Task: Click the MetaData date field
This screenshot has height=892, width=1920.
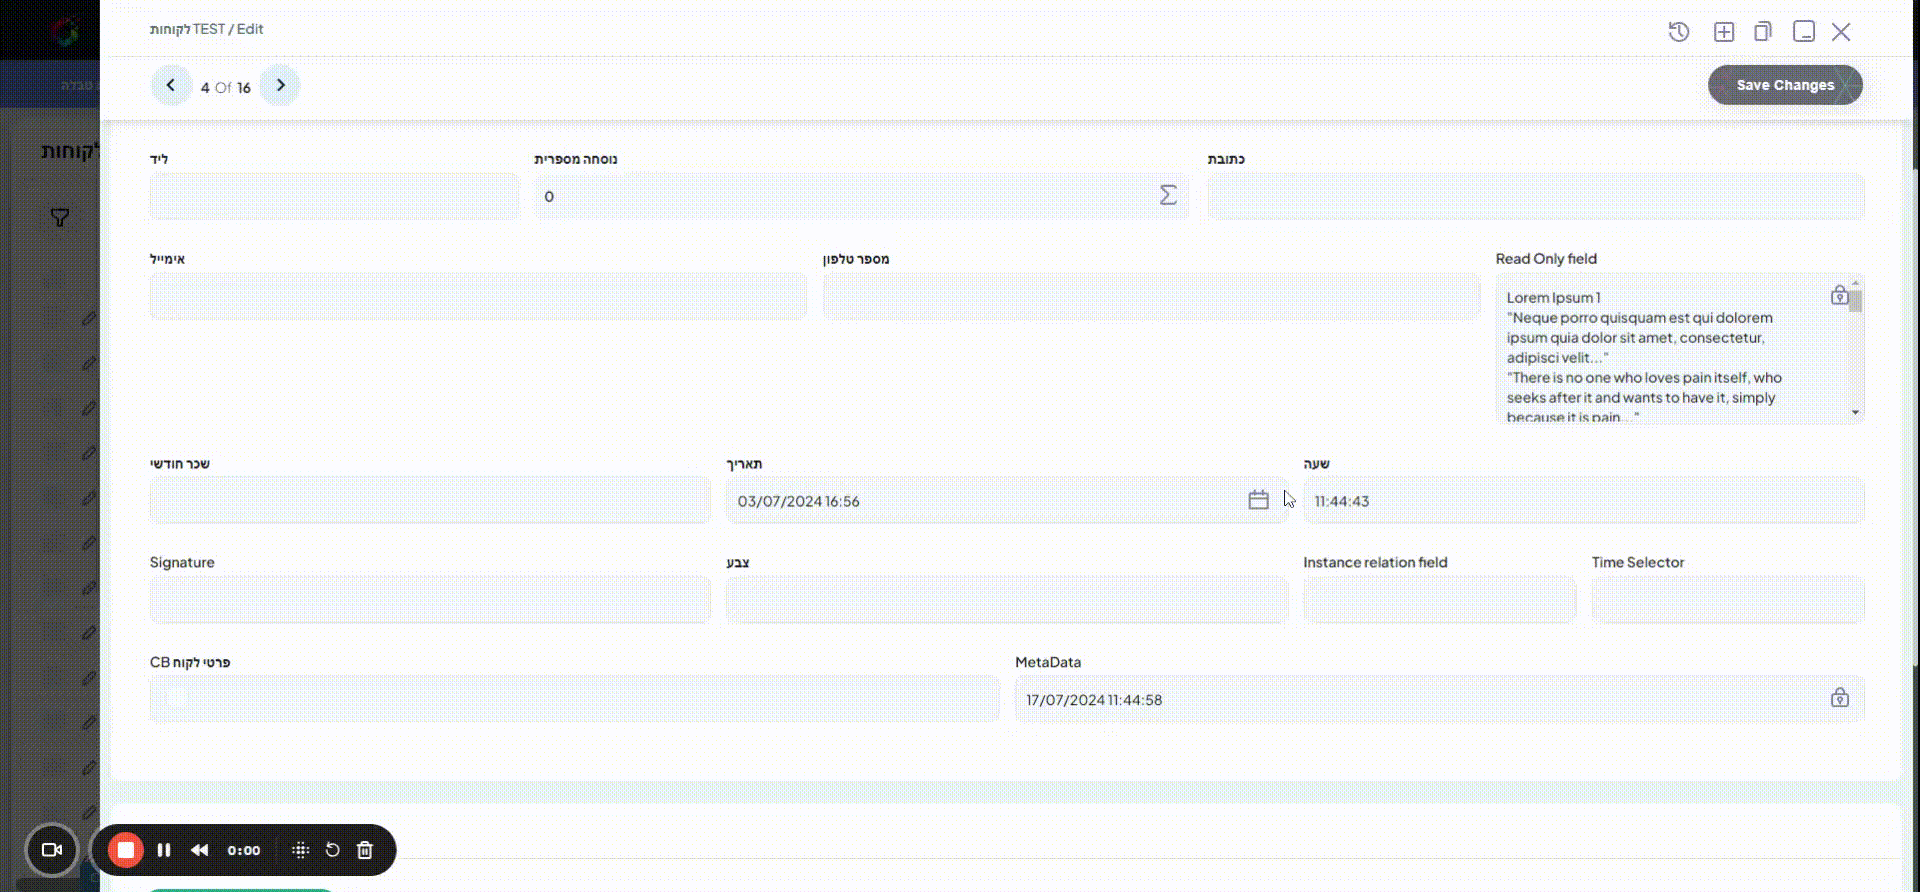Action: [x=1439, y=698]
